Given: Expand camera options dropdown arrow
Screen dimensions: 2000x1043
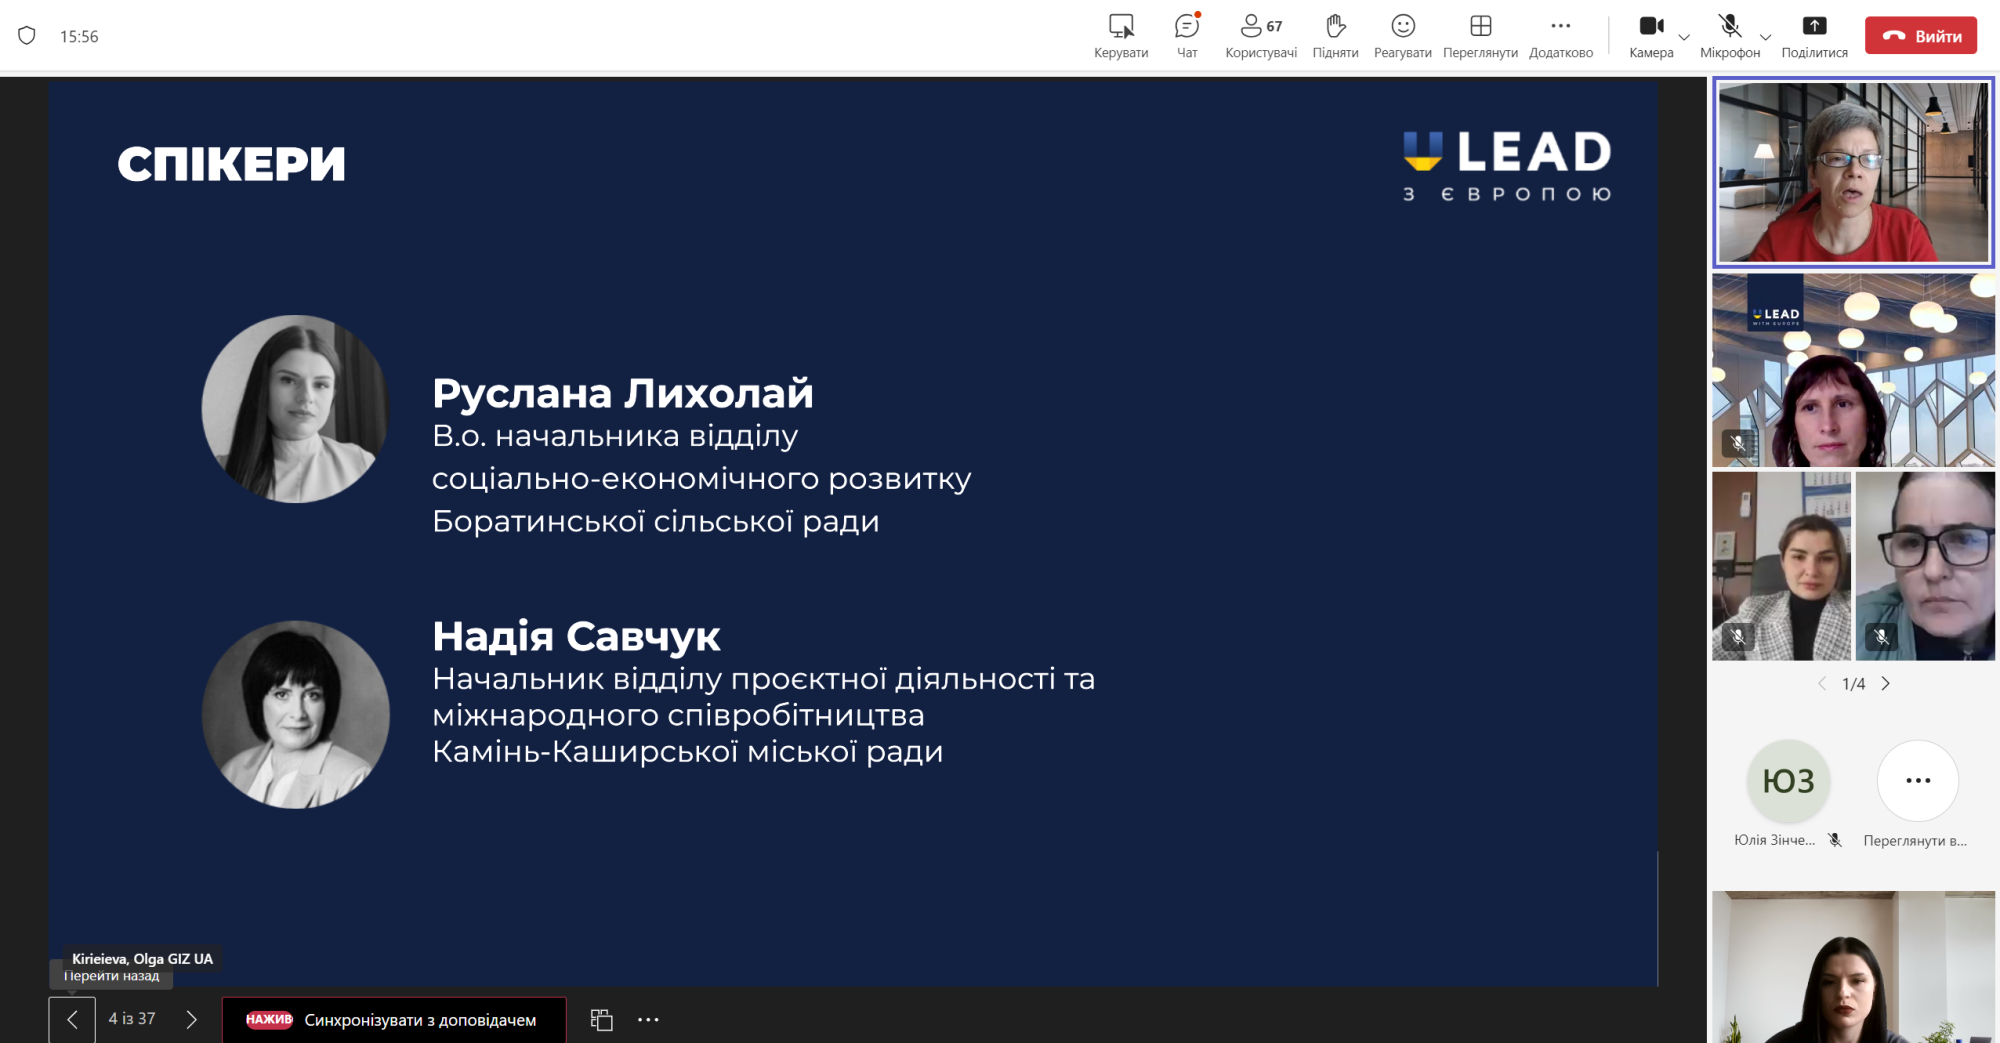Looking at the screenshot, I should (1684, 38).
